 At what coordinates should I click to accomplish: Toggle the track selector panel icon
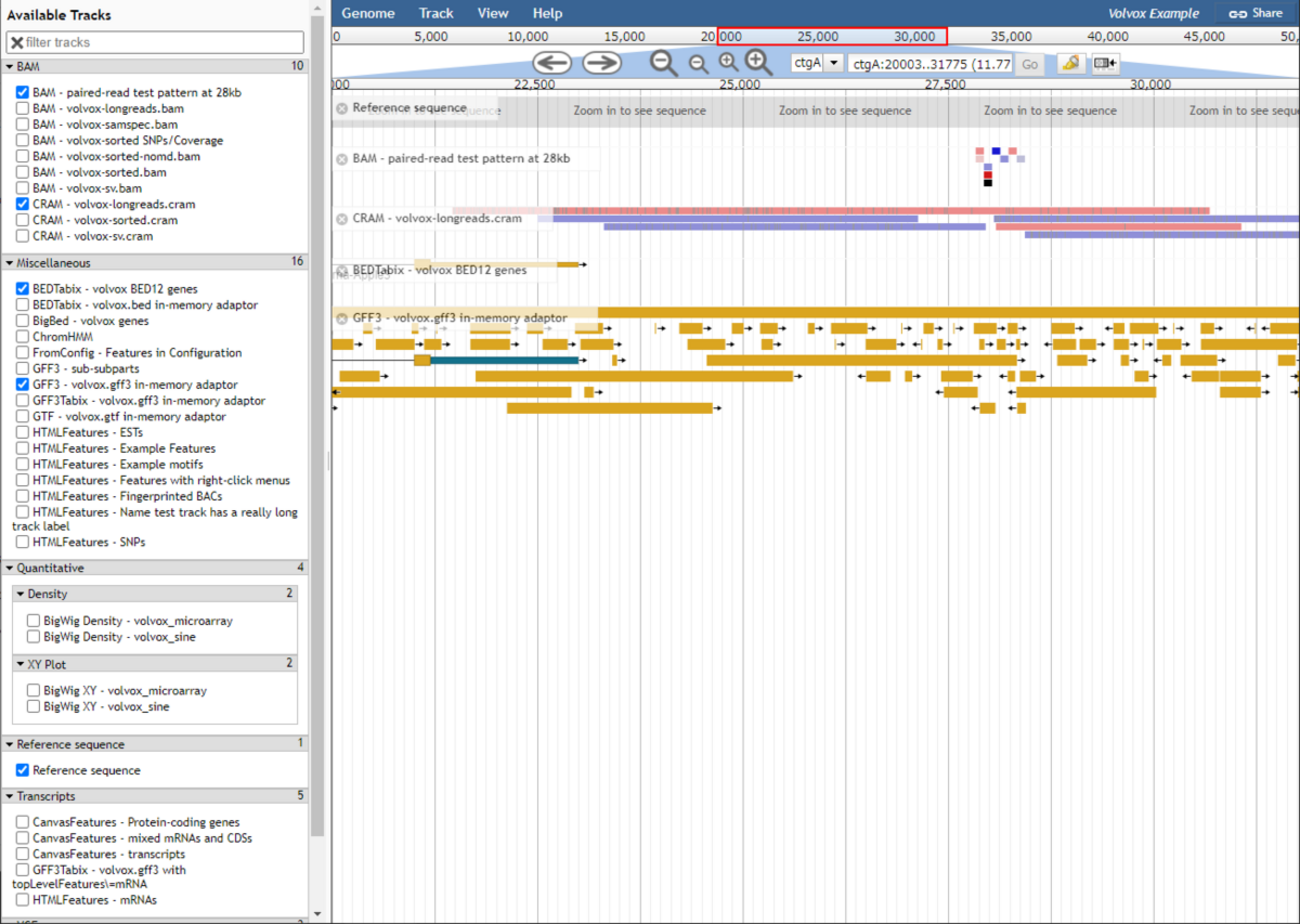(x=1105, y=64)
